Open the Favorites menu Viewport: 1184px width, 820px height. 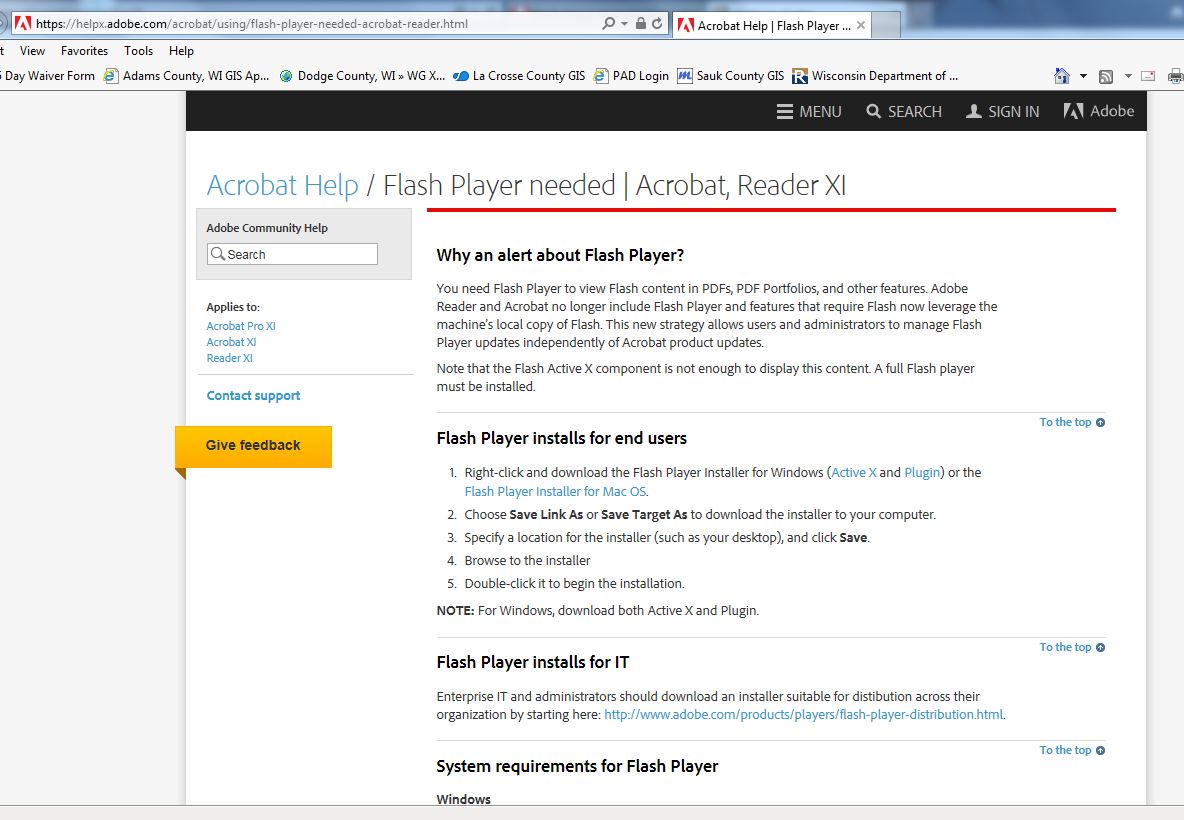[84, 50]
